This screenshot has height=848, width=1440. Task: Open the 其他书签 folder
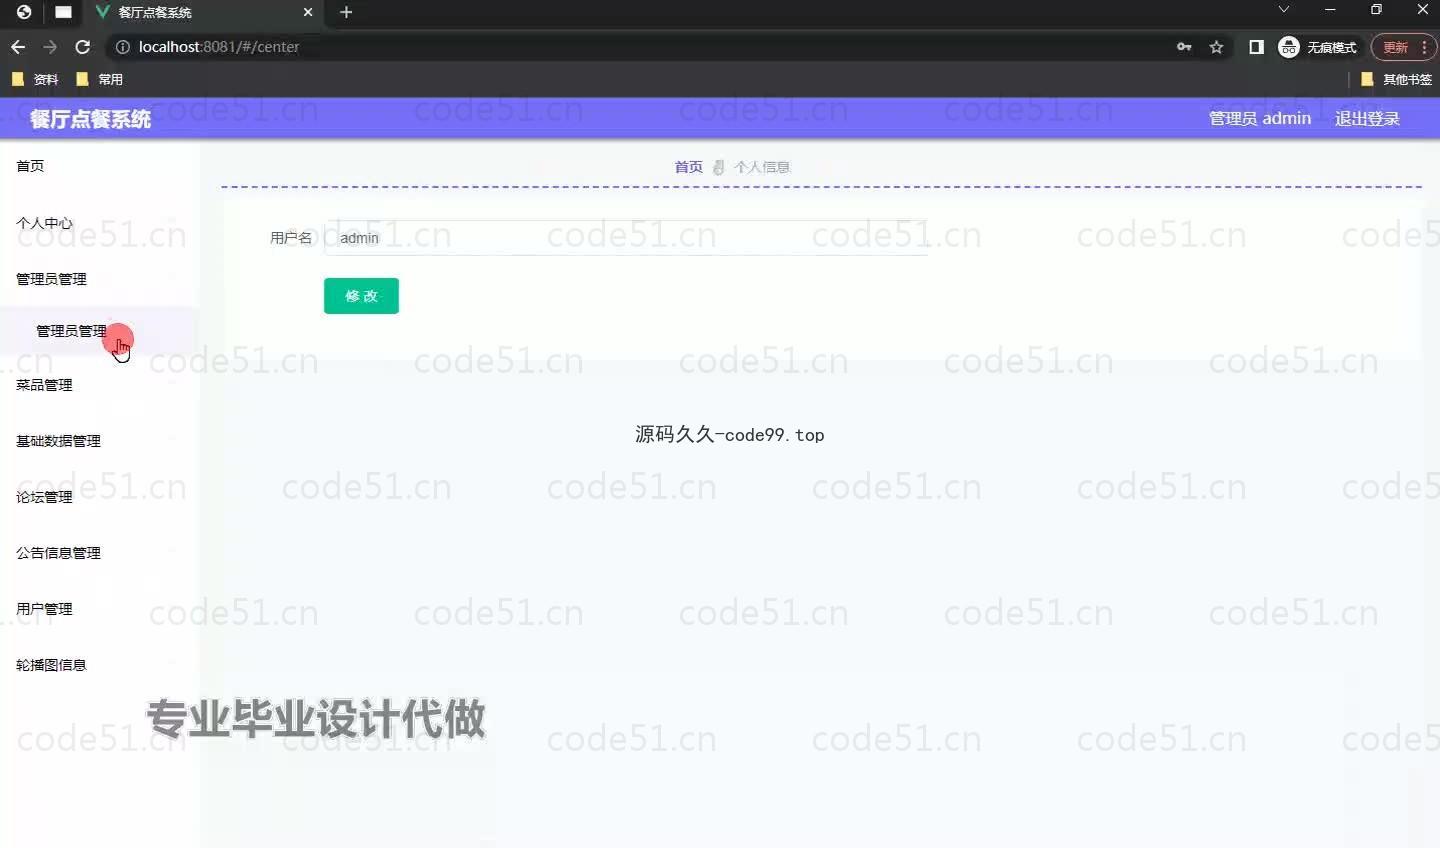[1397, 79]
